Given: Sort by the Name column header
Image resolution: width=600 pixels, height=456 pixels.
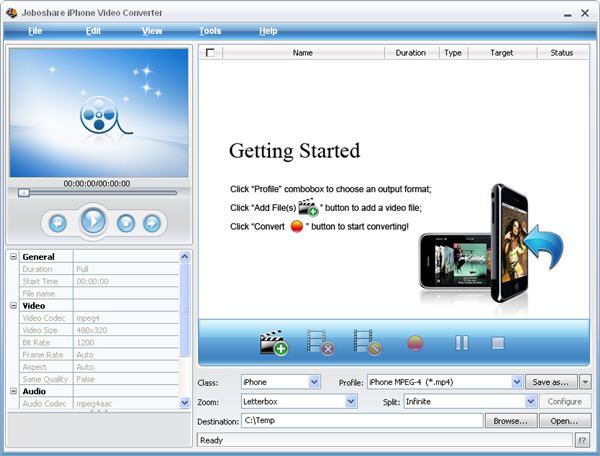Looking at the screenshot, I should [x=303, y=53].
